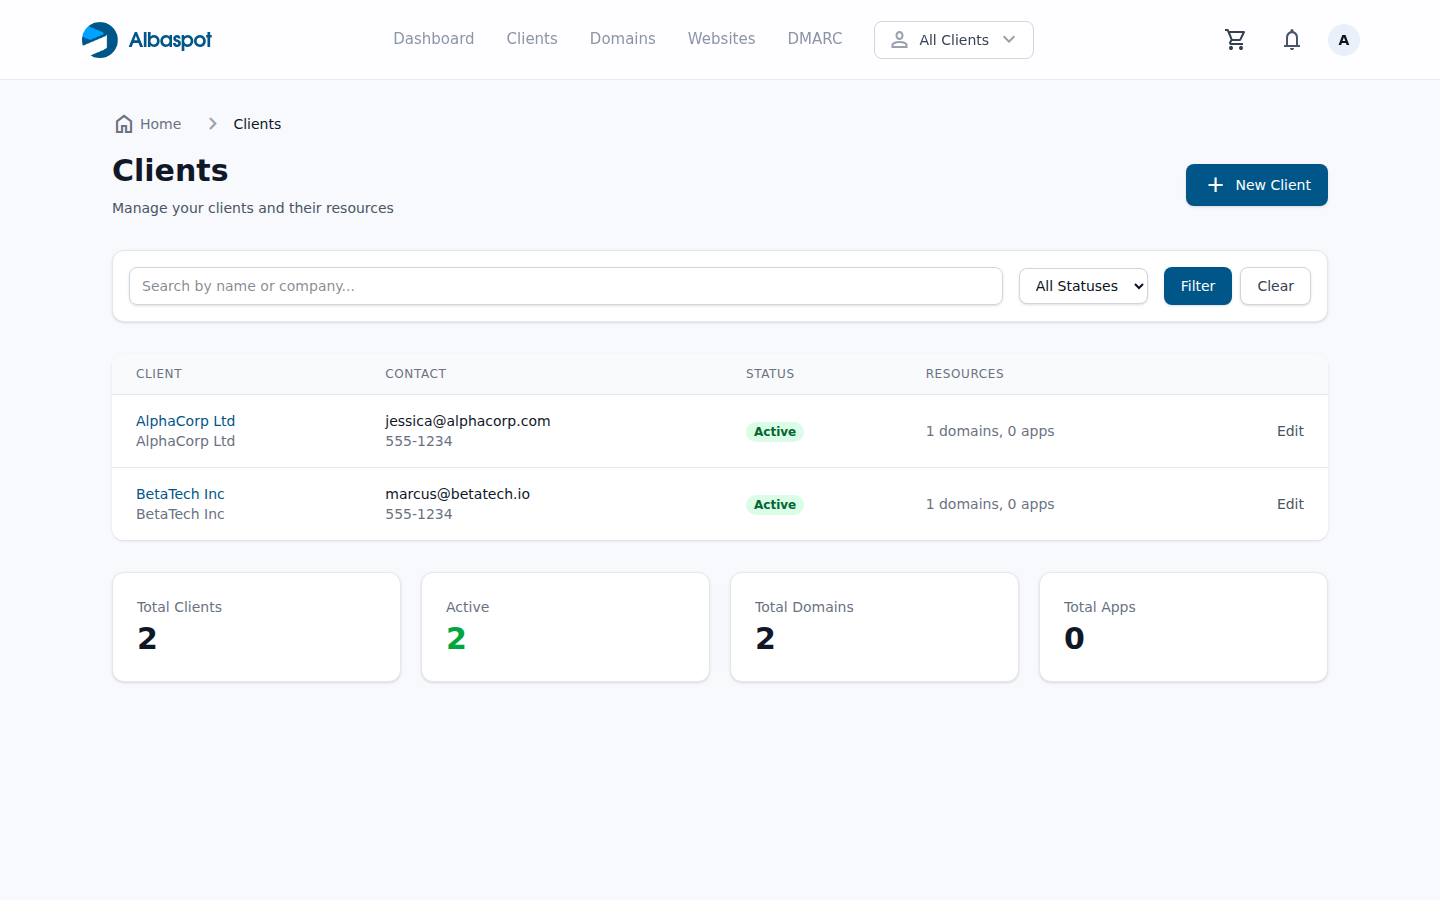The image size is (1440, 900).
Task: Expand the All Clients dropdown chevron
Action: [1009, 40]
